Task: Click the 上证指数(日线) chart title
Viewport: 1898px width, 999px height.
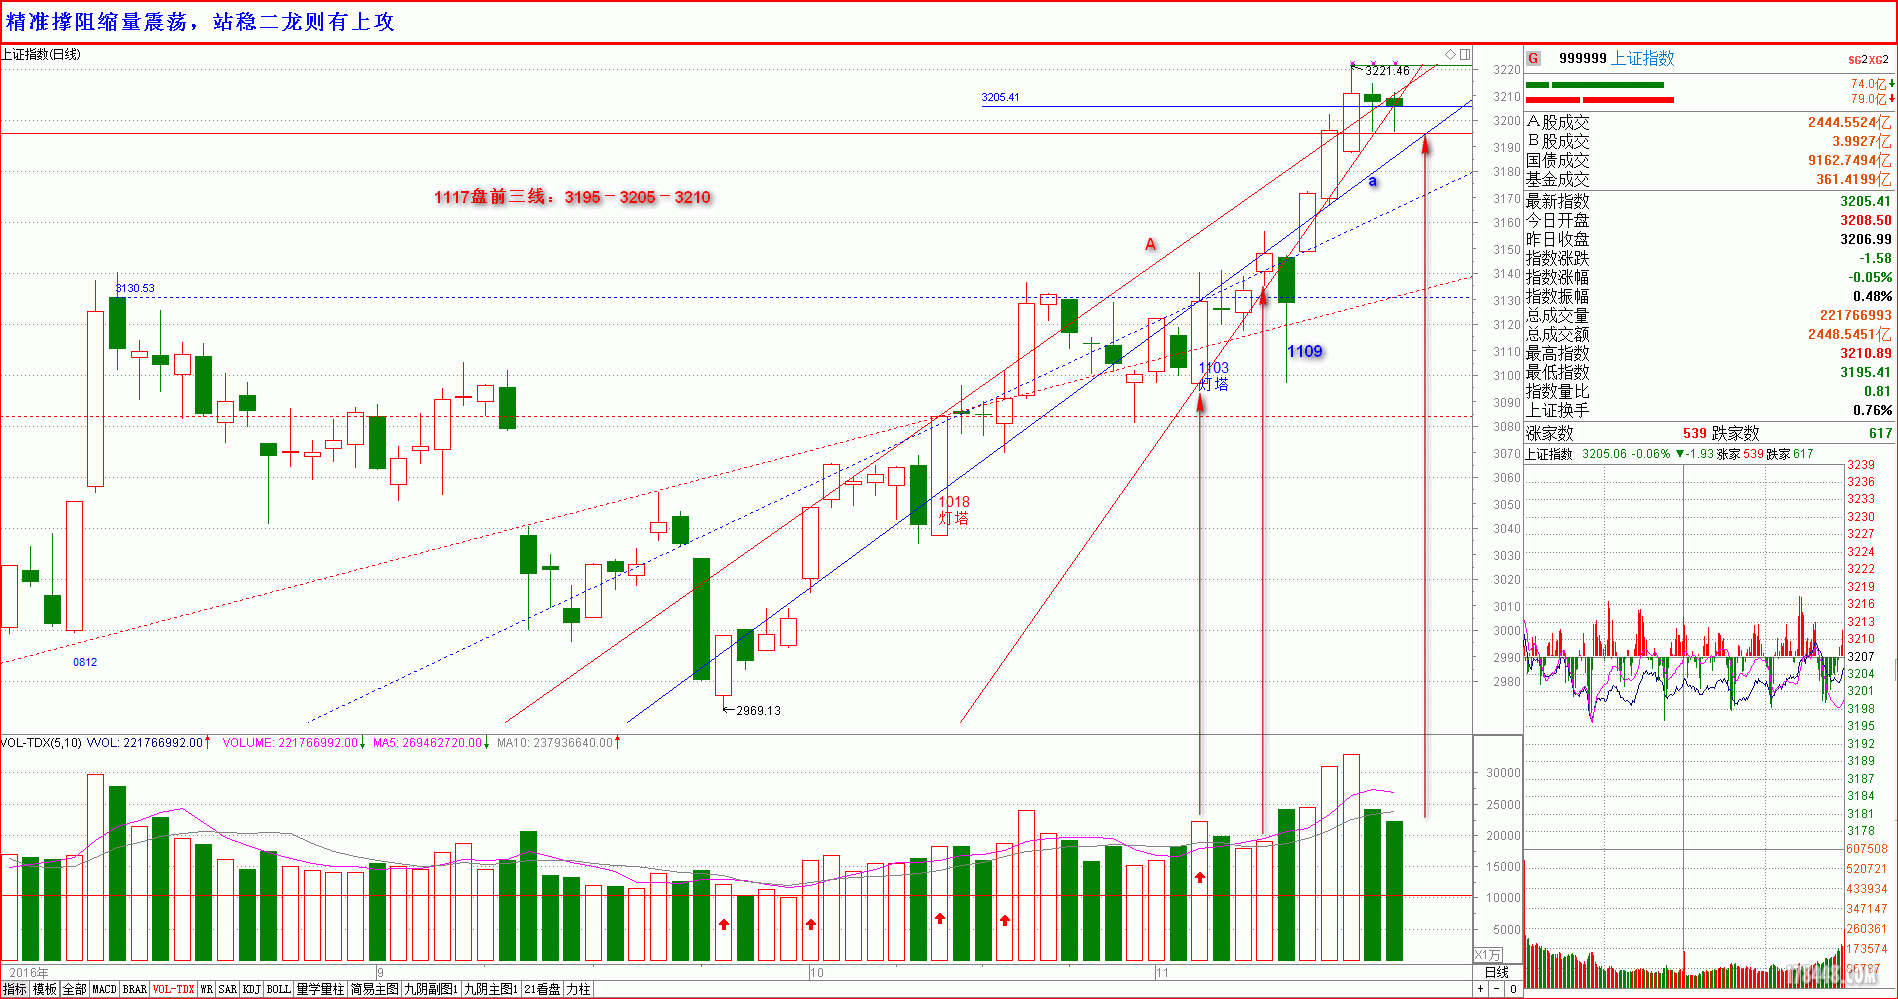Action: (x=41, y=54)
